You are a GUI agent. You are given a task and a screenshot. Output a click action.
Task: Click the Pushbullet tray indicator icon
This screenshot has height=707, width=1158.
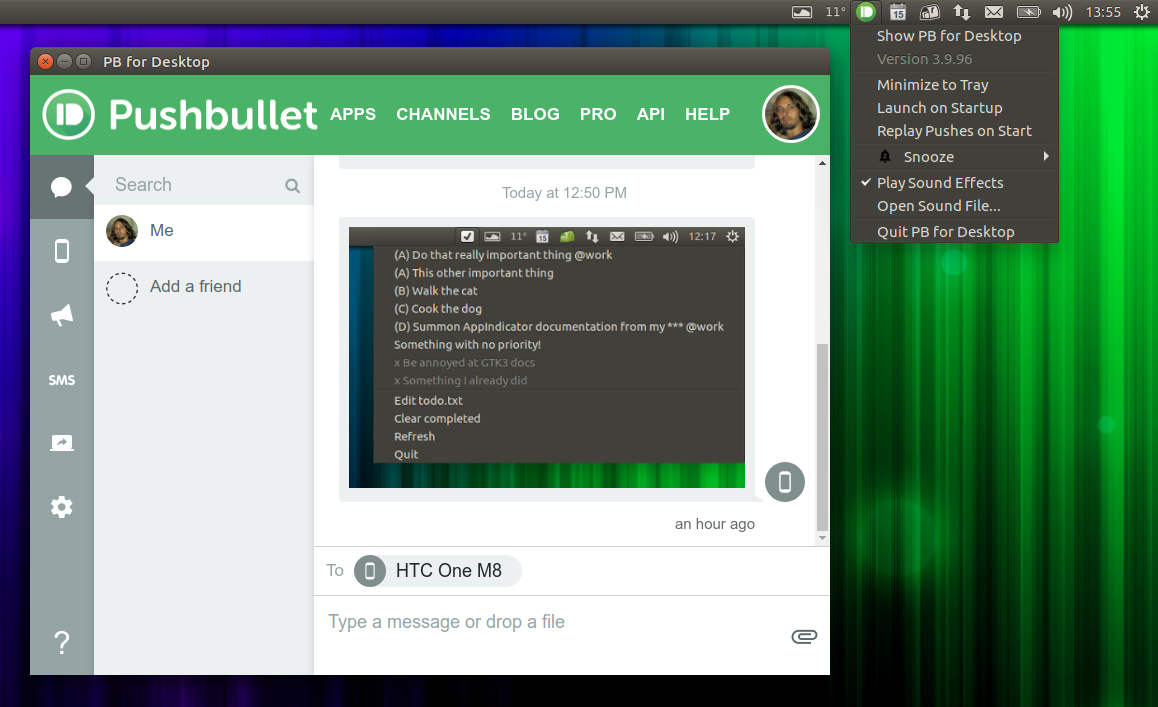point(866,12)
